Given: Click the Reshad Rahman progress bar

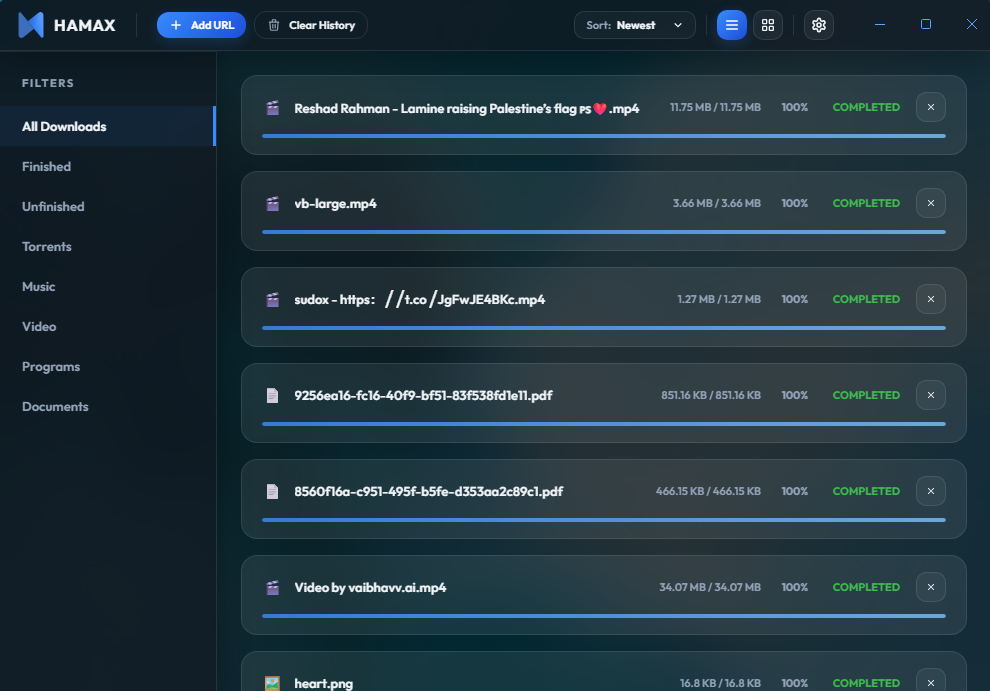Looking at the screenshot, I should [604, 136].
